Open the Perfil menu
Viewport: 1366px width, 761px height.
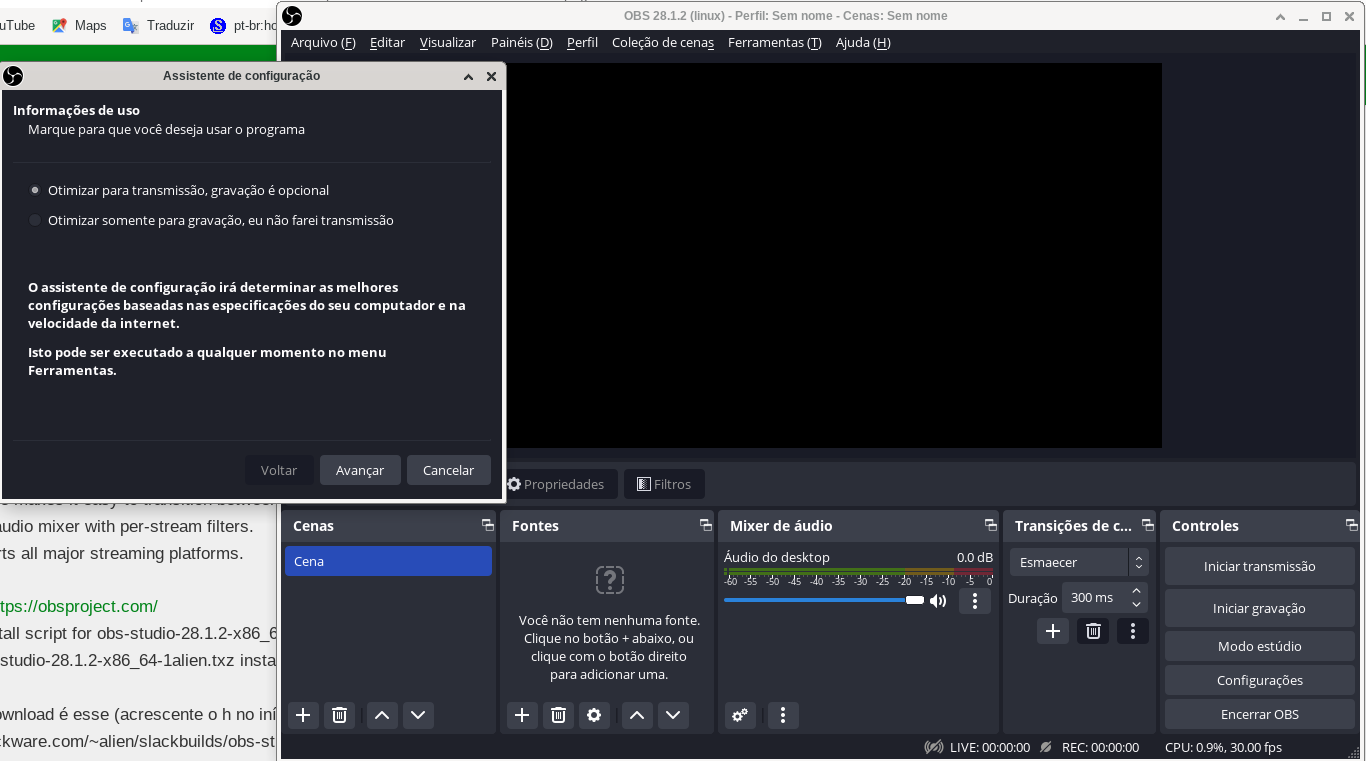click(582, 42)
